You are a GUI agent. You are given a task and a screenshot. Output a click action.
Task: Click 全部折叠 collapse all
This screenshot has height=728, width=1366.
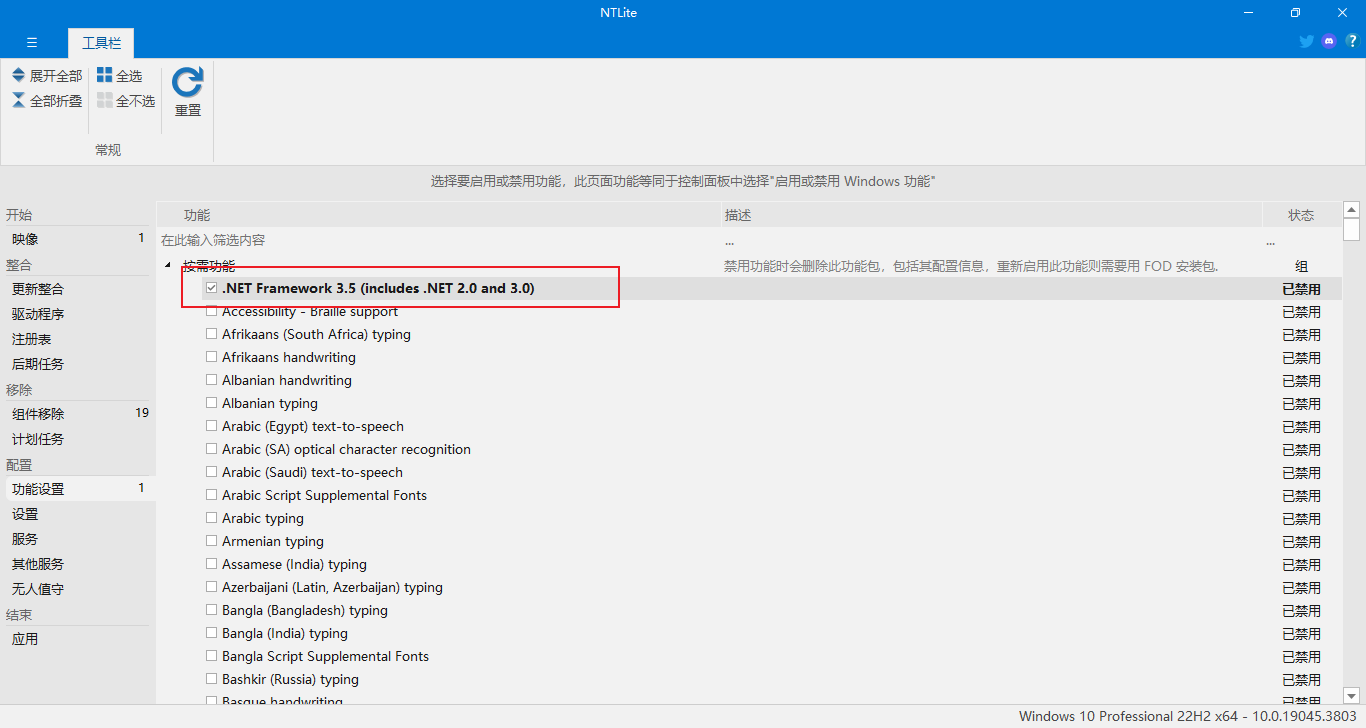(x=47, y=101)
